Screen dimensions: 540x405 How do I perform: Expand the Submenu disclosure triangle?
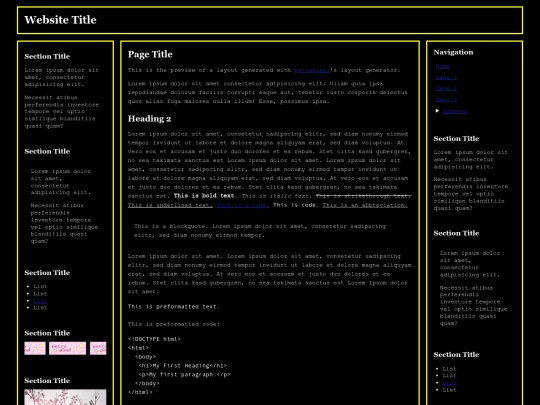[437, 111]
